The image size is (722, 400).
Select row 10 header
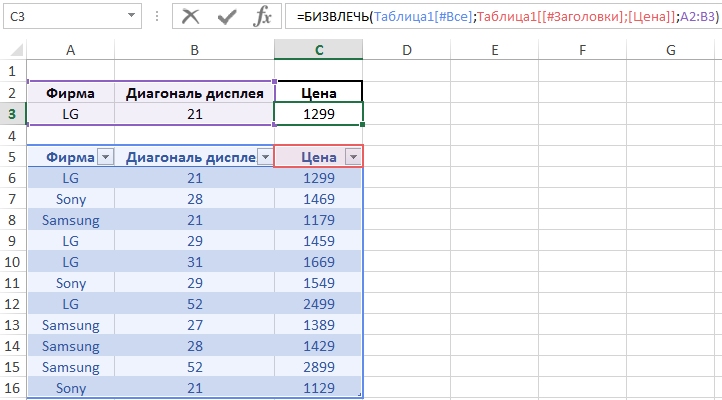pos(12,262)
